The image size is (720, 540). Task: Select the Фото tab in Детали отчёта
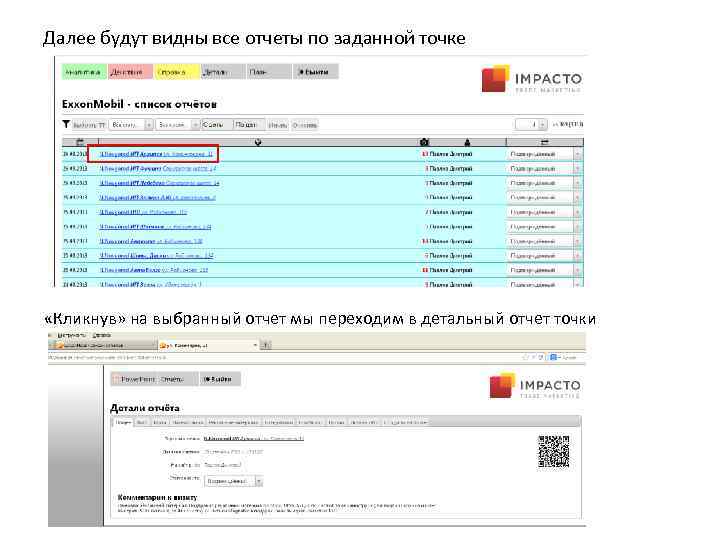click(142, 422)
